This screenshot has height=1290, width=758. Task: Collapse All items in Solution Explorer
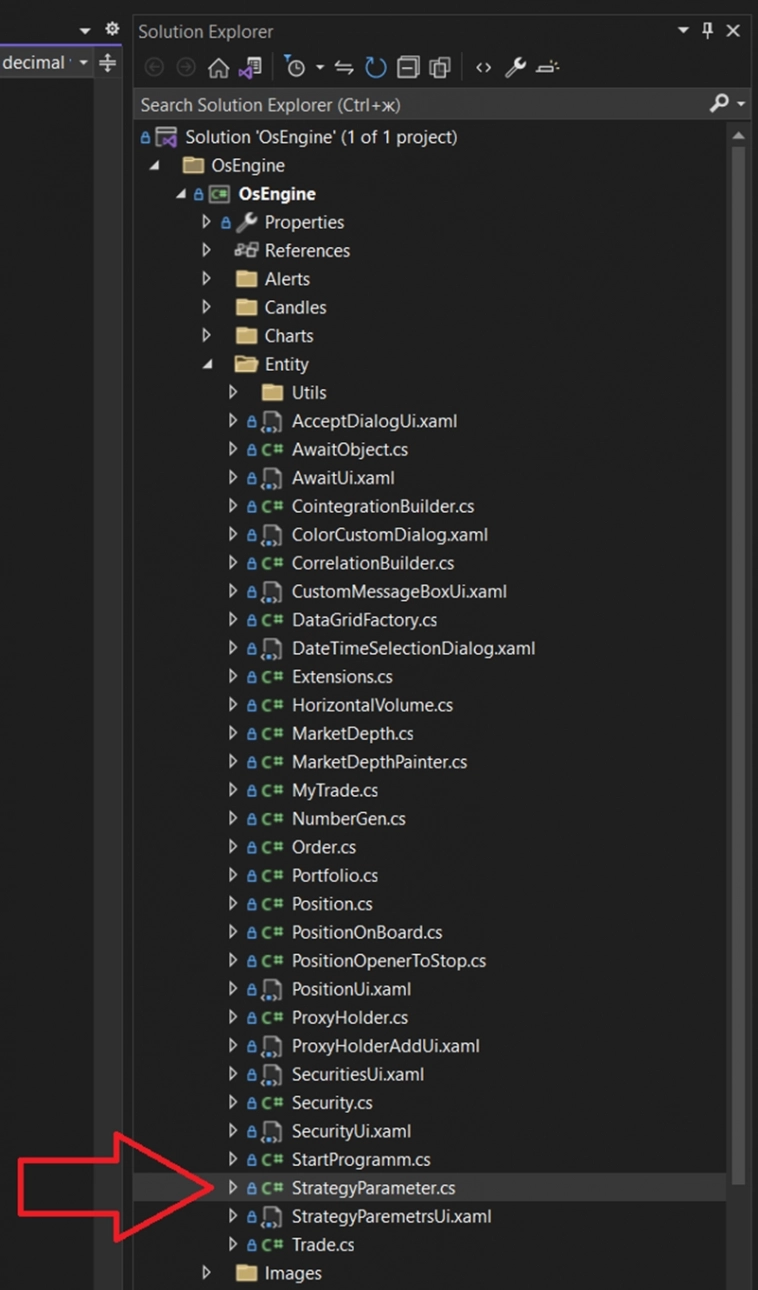(x=407, y=68)
